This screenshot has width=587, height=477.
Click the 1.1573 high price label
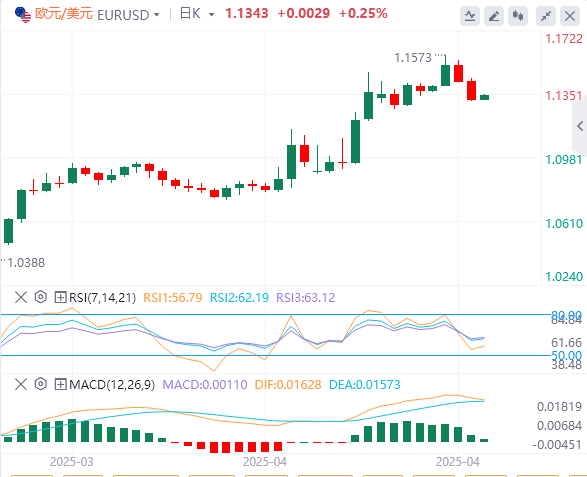413,58
